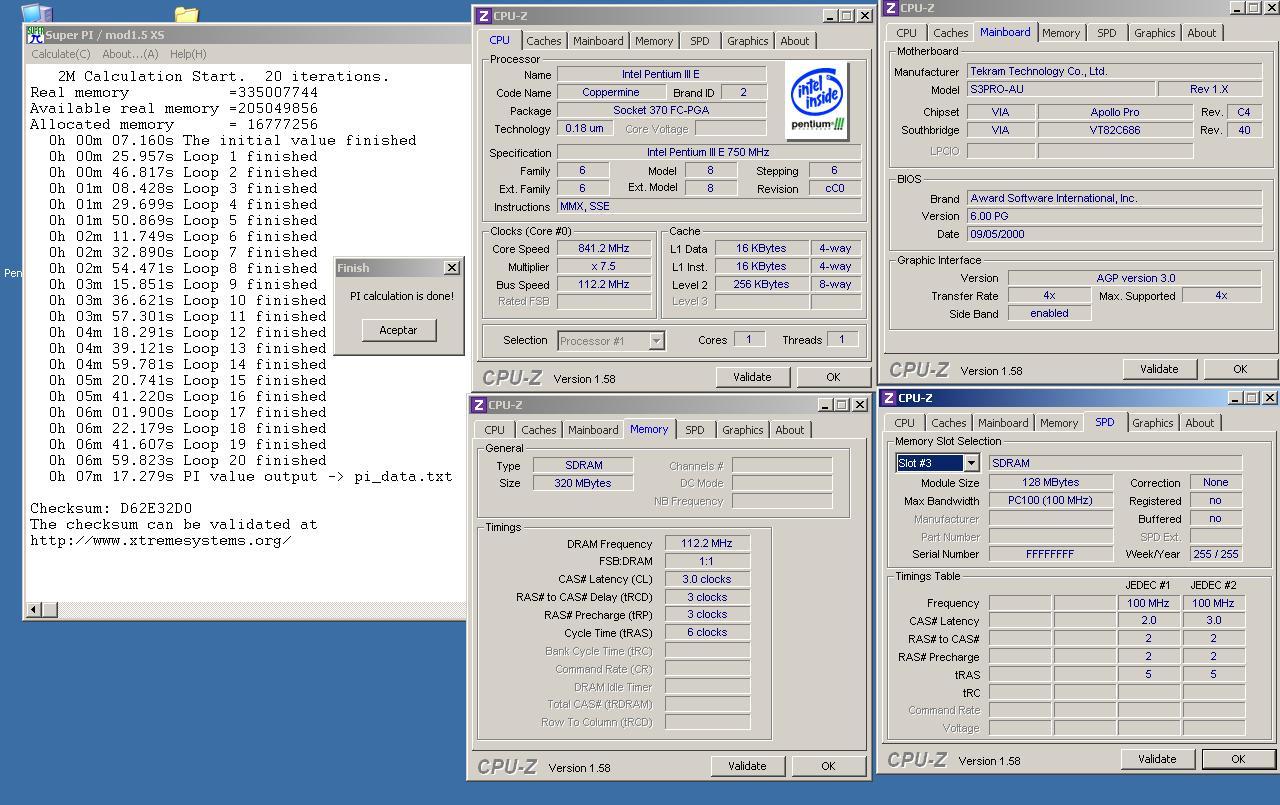This screenshot has width=1280, height=805.
Task: Select the About tab in the SPD window
Action: tap(1199, 423)
